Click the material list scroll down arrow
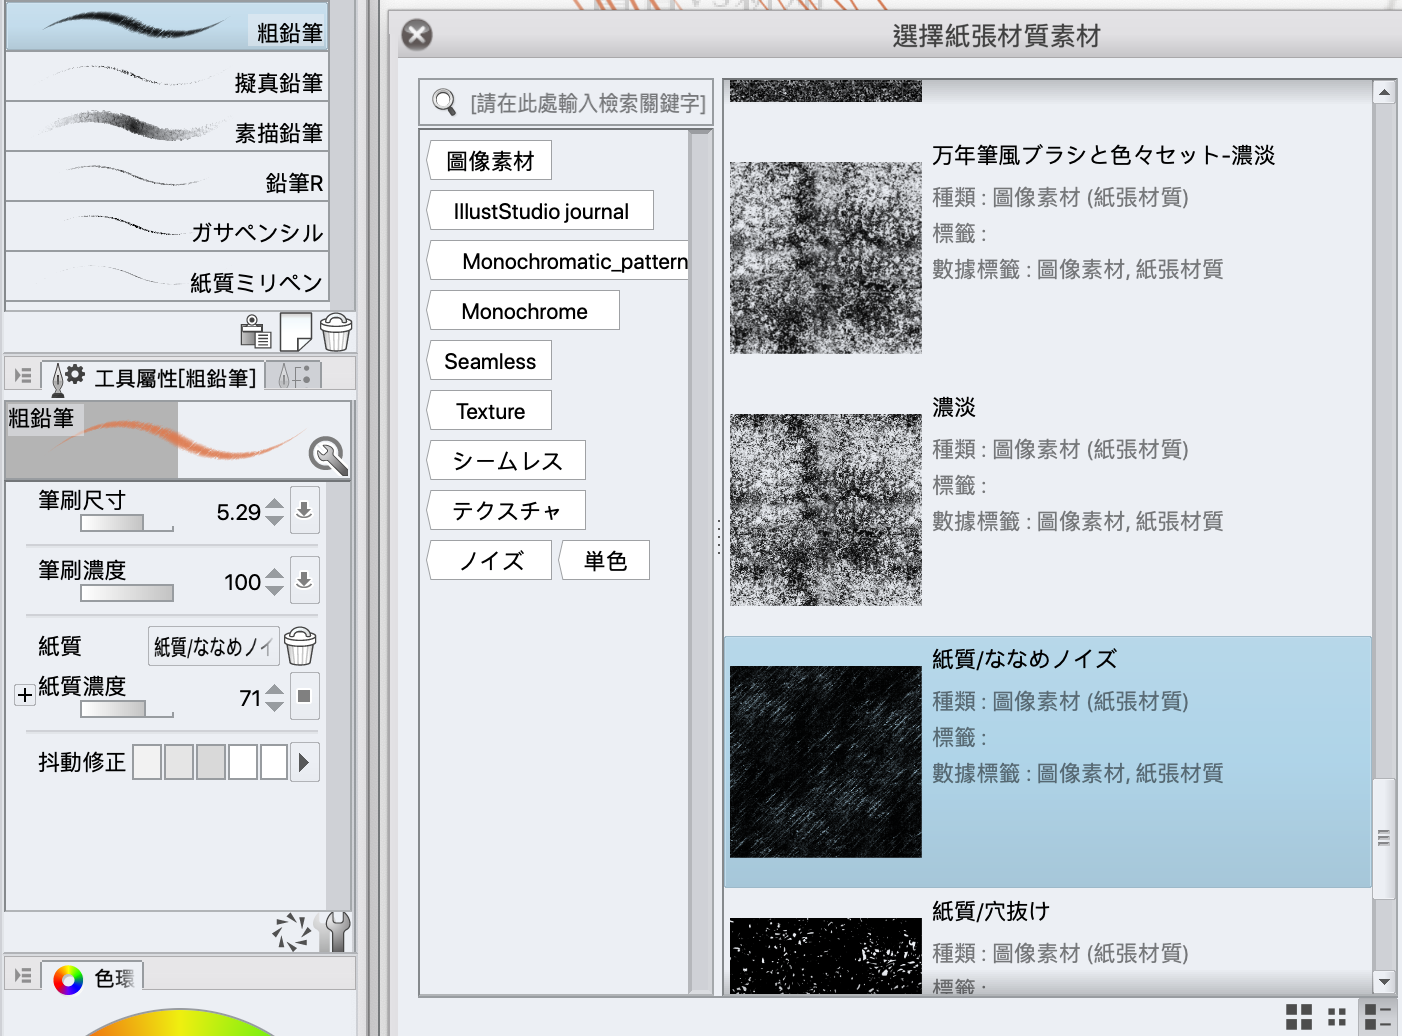 (x=1384, y=982)
